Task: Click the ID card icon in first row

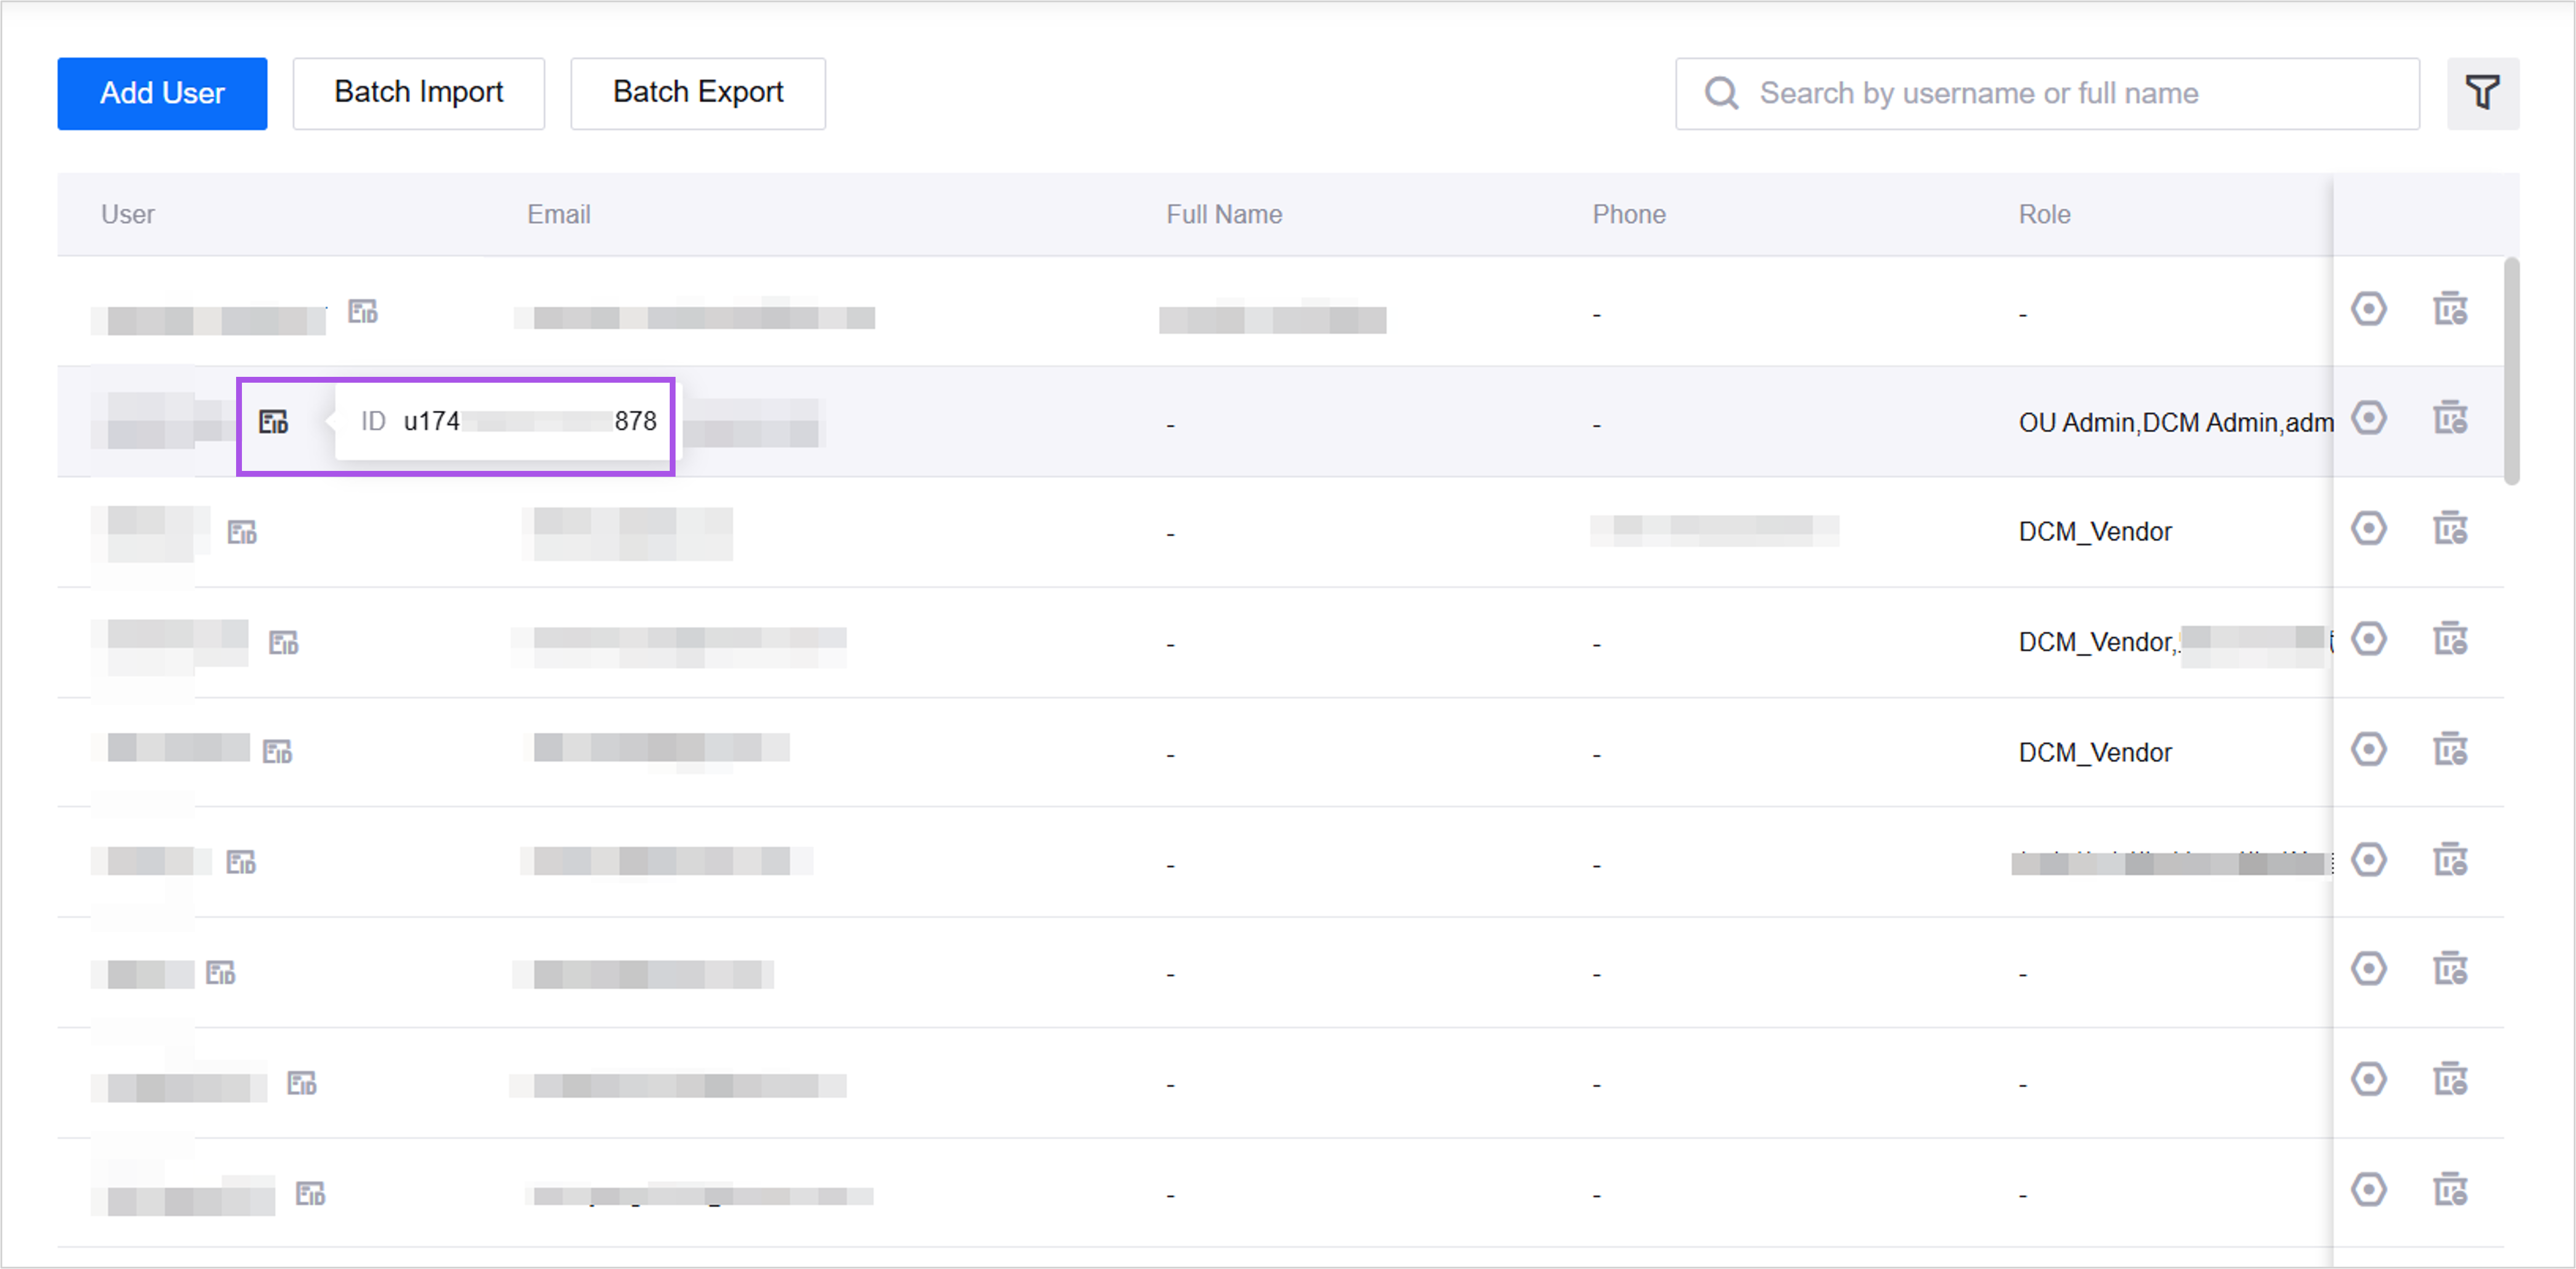Action: click(362, 312)
